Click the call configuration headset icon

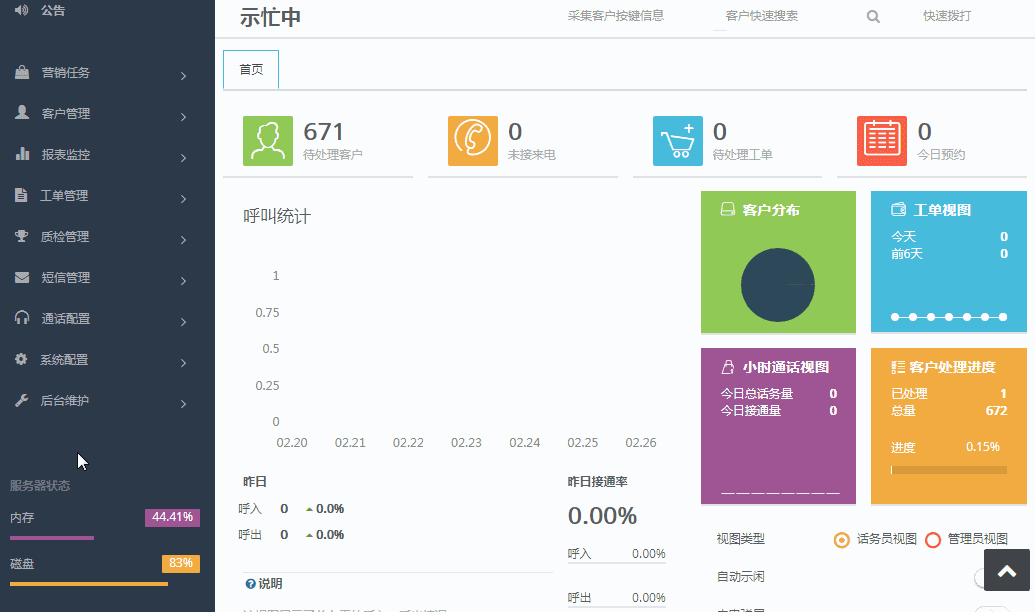(x=22, y=318)
